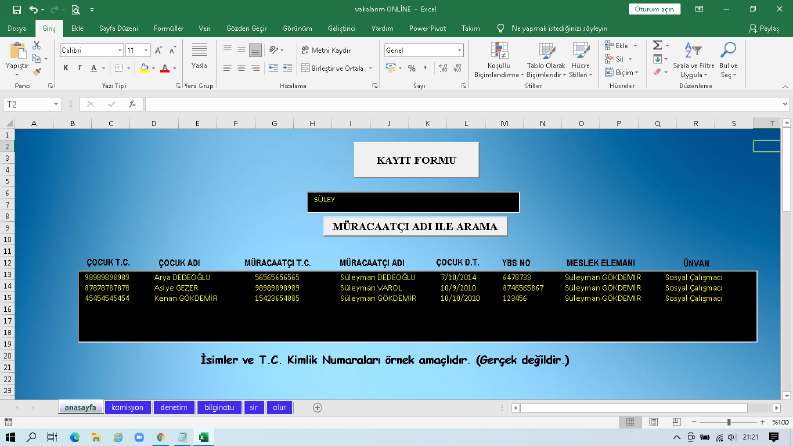Toggle align right button
793x446 pixels.
[255, 68]
